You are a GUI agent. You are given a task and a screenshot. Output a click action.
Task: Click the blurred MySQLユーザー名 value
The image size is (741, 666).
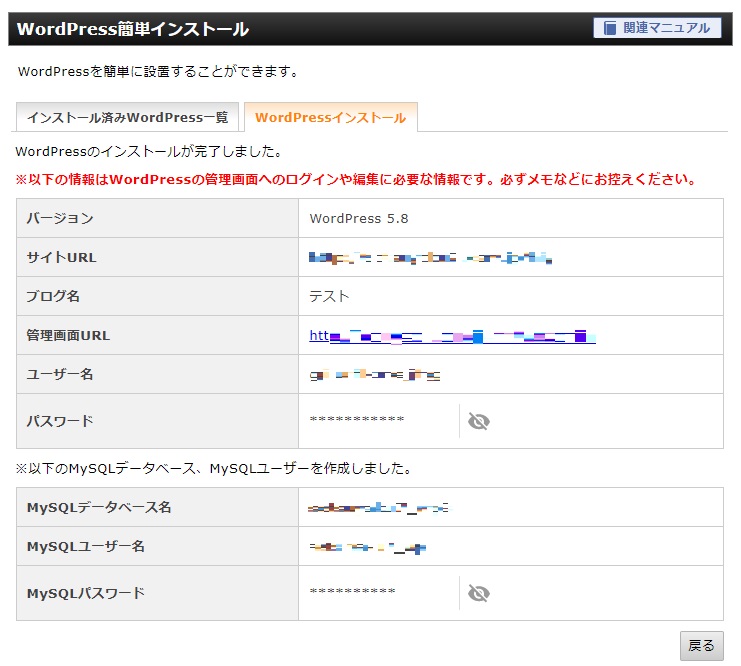(368, 547)
